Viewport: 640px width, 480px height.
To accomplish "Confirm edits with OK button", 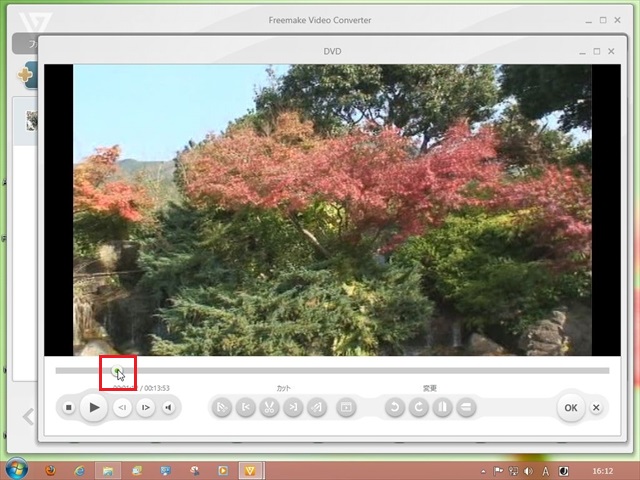I will pyautogui.click(x=570, y=407).
